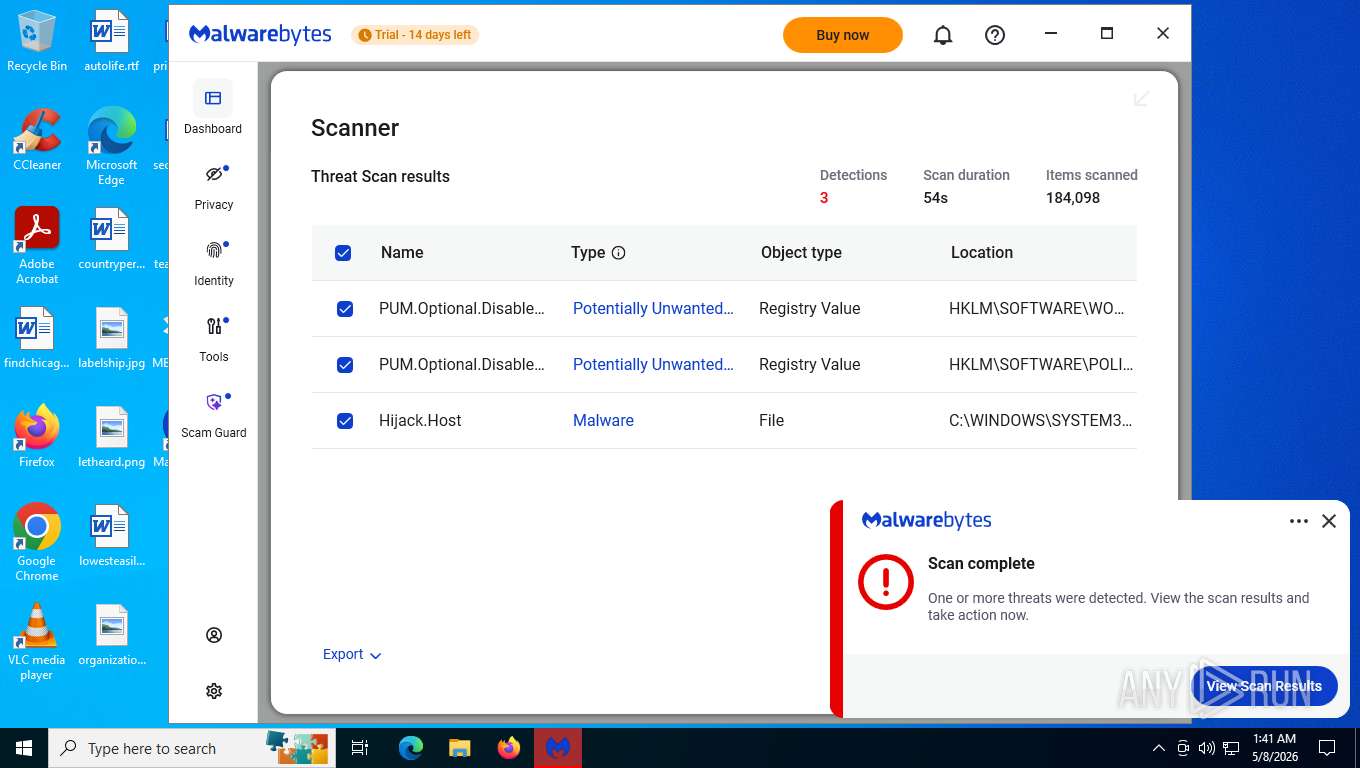The width and height of the screenshot is (1360, 768).
Task: Open the notifications bell
Action: pos(943,35)
